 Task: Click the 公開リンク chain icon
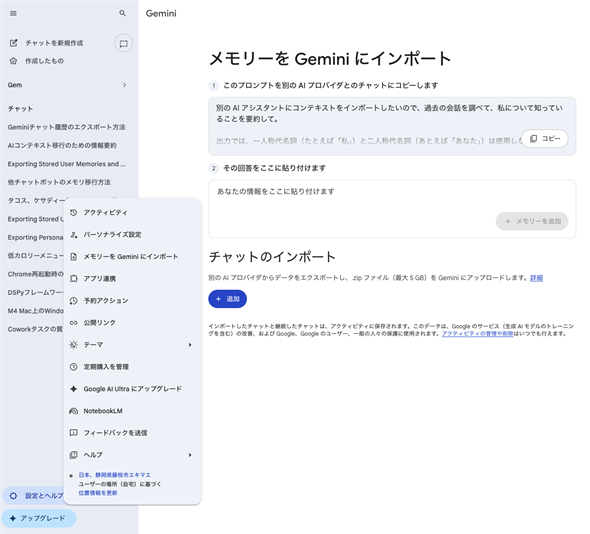[74, 323]
